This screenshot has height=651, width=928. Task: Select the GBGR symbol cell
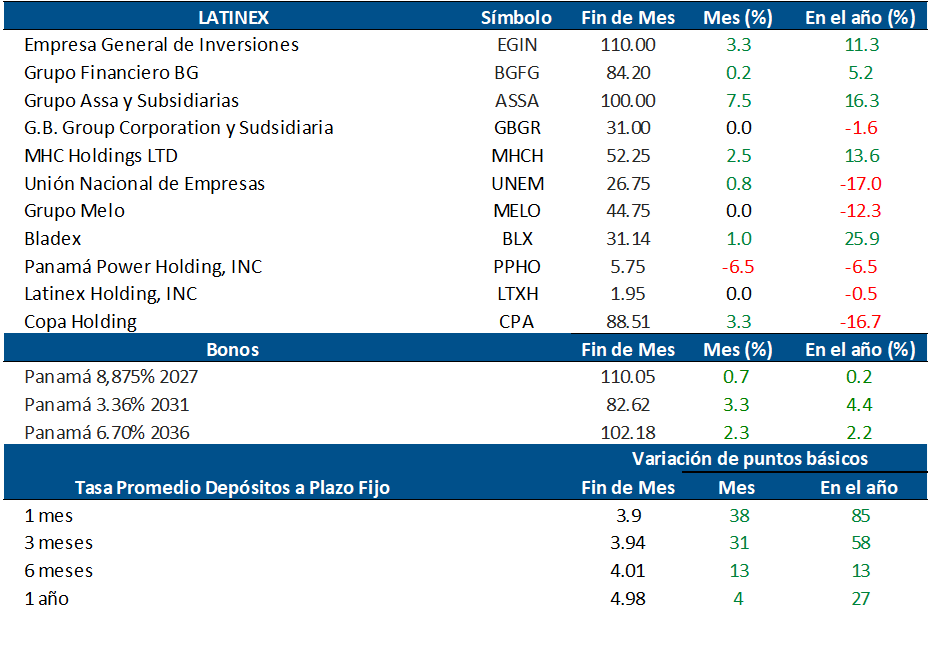click(x=517, y=128)
